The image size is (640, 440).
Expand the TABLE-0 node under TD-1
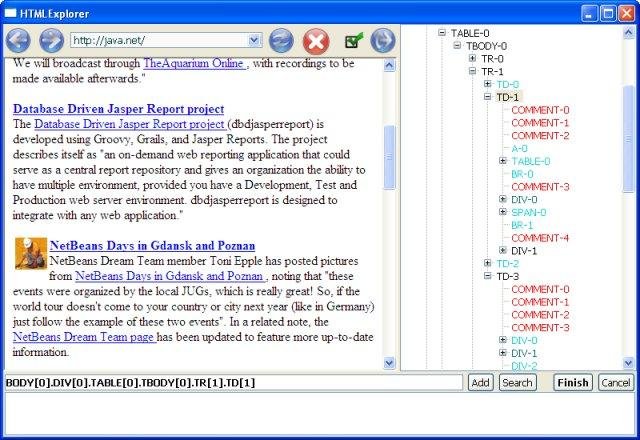[x=503, y=160]
